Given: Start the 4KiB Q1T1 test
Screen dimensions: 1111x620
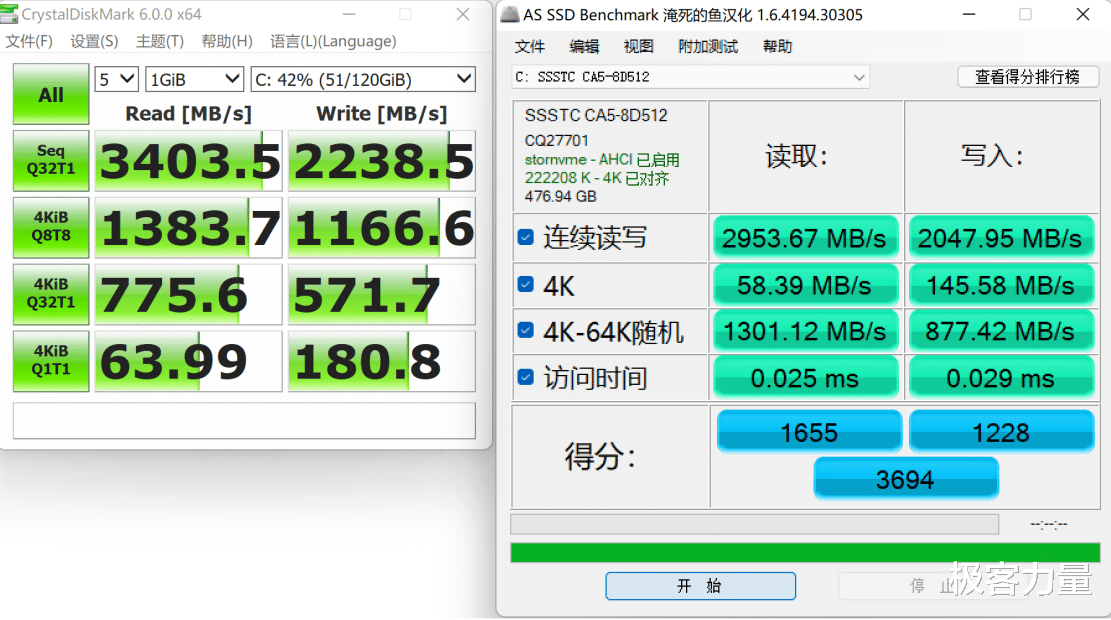Looking at the screenshot, I should (51, 361).
